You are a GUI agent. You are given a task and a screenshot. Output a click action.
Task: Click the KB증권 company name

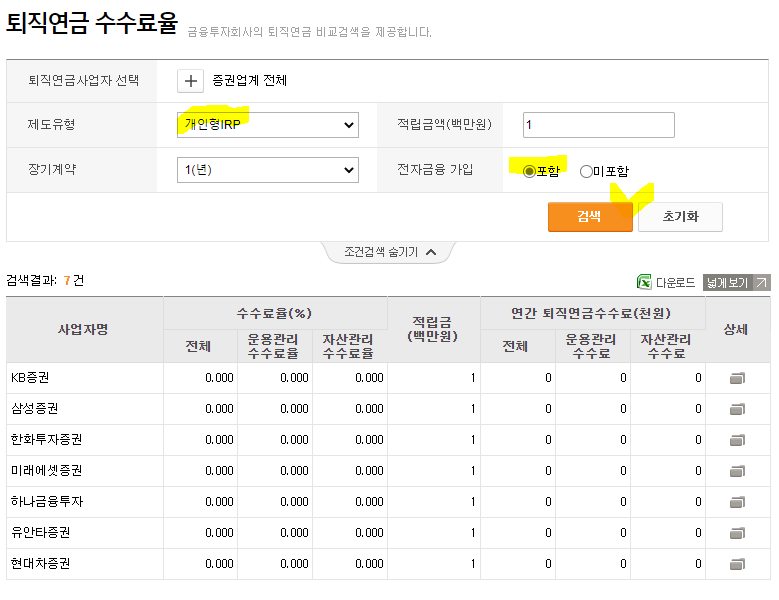[30, 377]
